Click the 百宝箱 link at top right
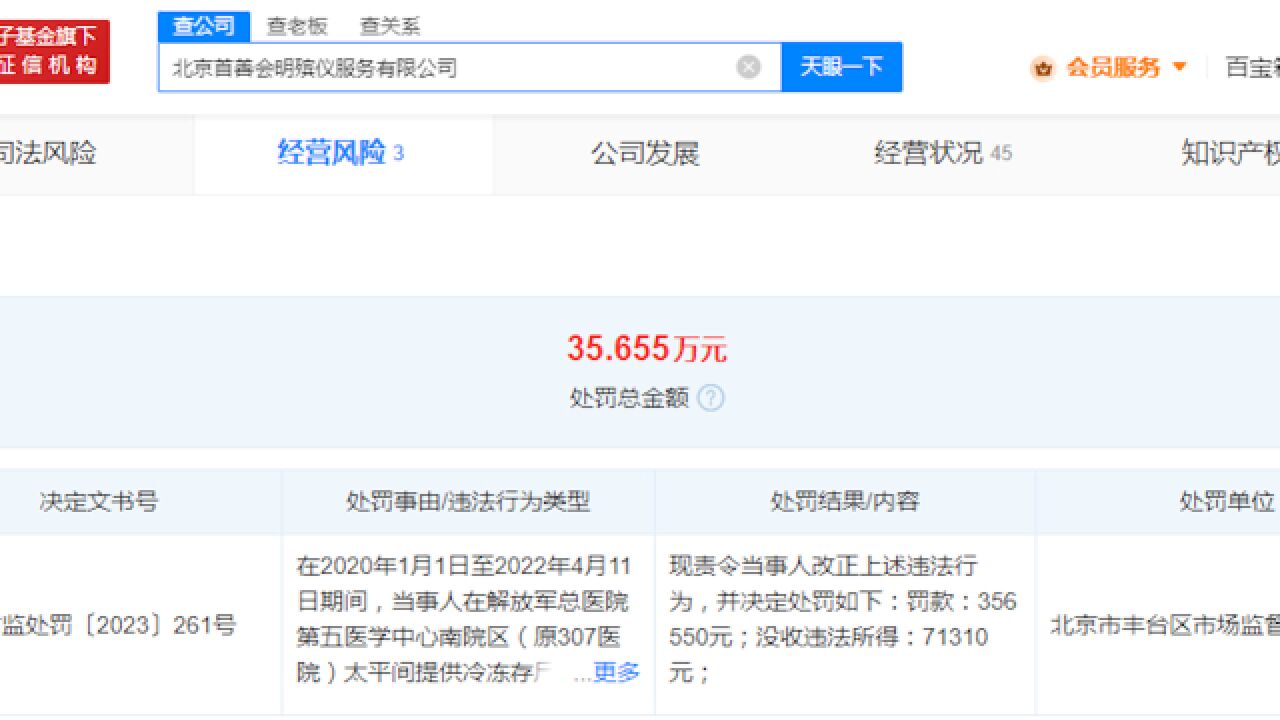The width and height of the screenshot is (1280, 720). click(1253, 68)
